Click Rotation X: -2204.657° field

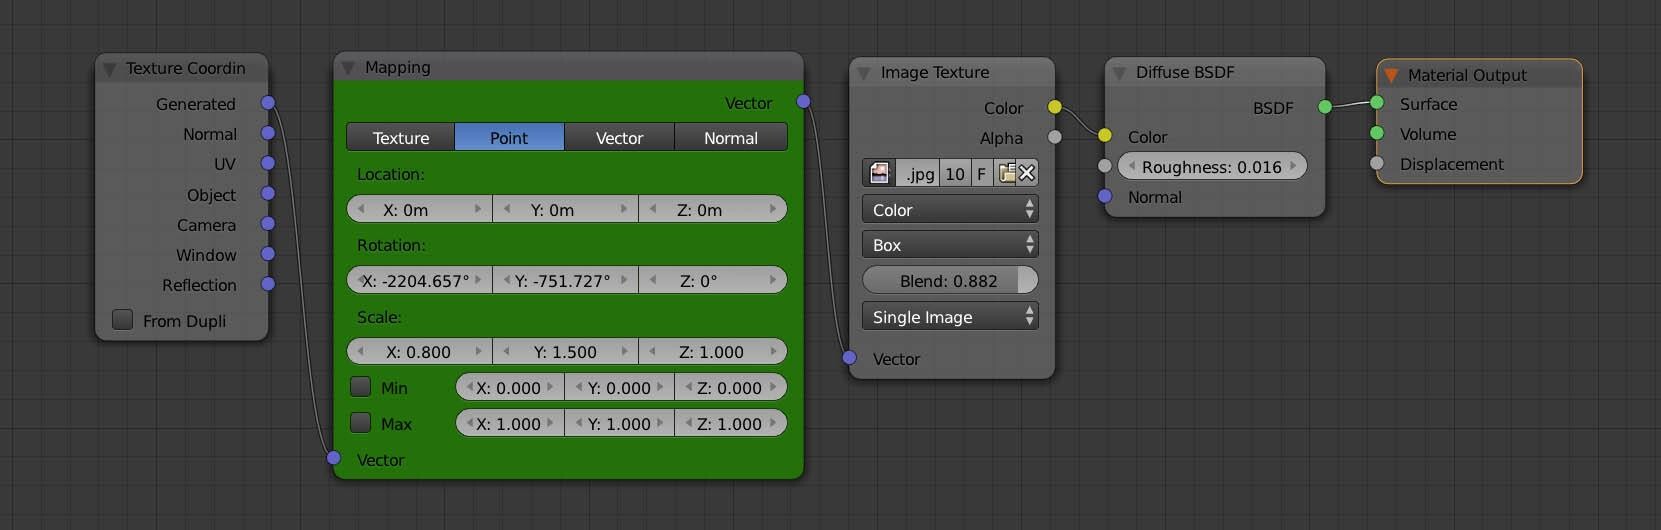419,281
